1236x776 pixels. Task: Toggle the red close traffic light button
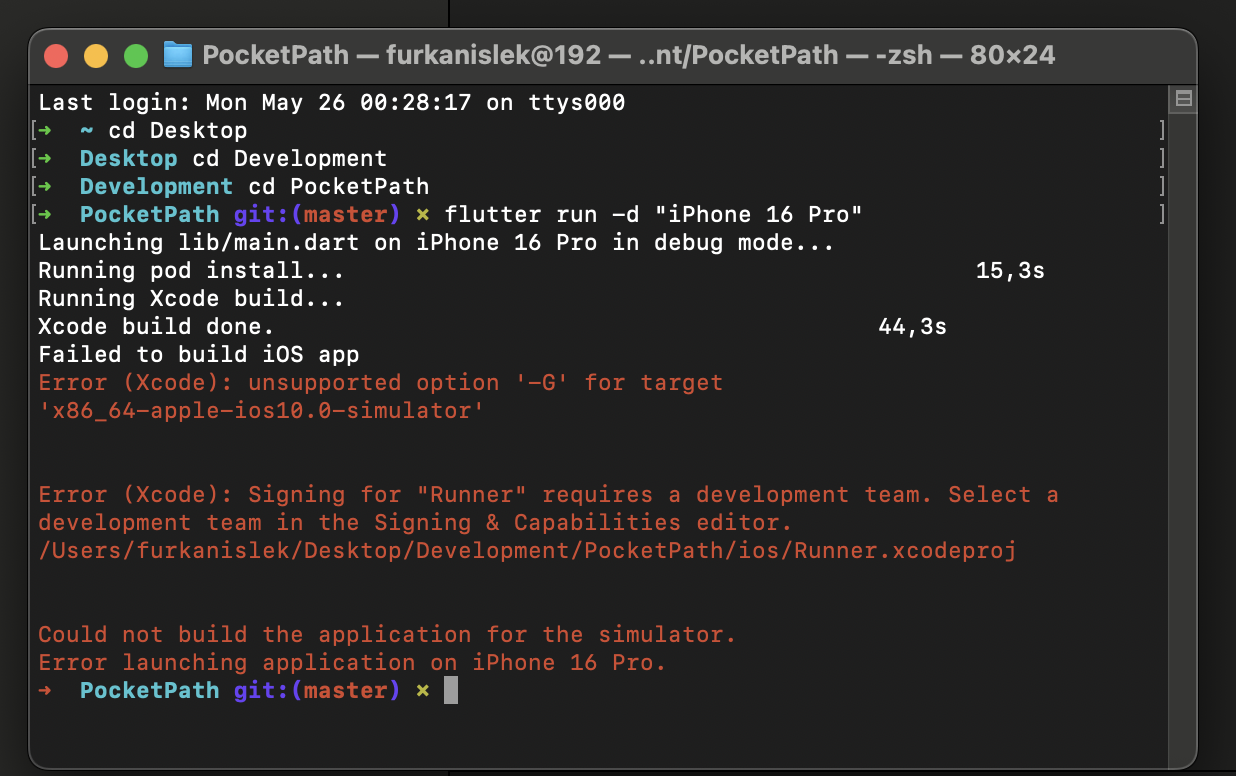56,56
